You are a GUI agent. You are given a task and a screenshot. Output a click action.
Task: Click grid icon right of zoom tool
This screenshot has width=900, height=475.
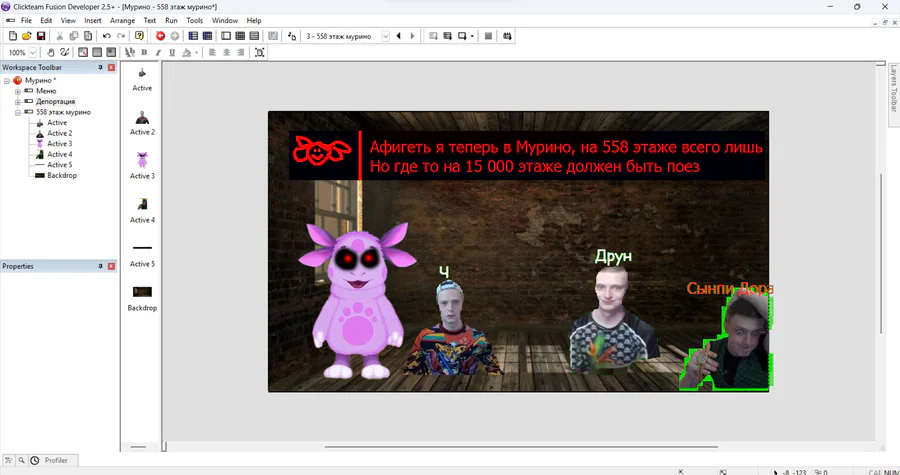83,52
